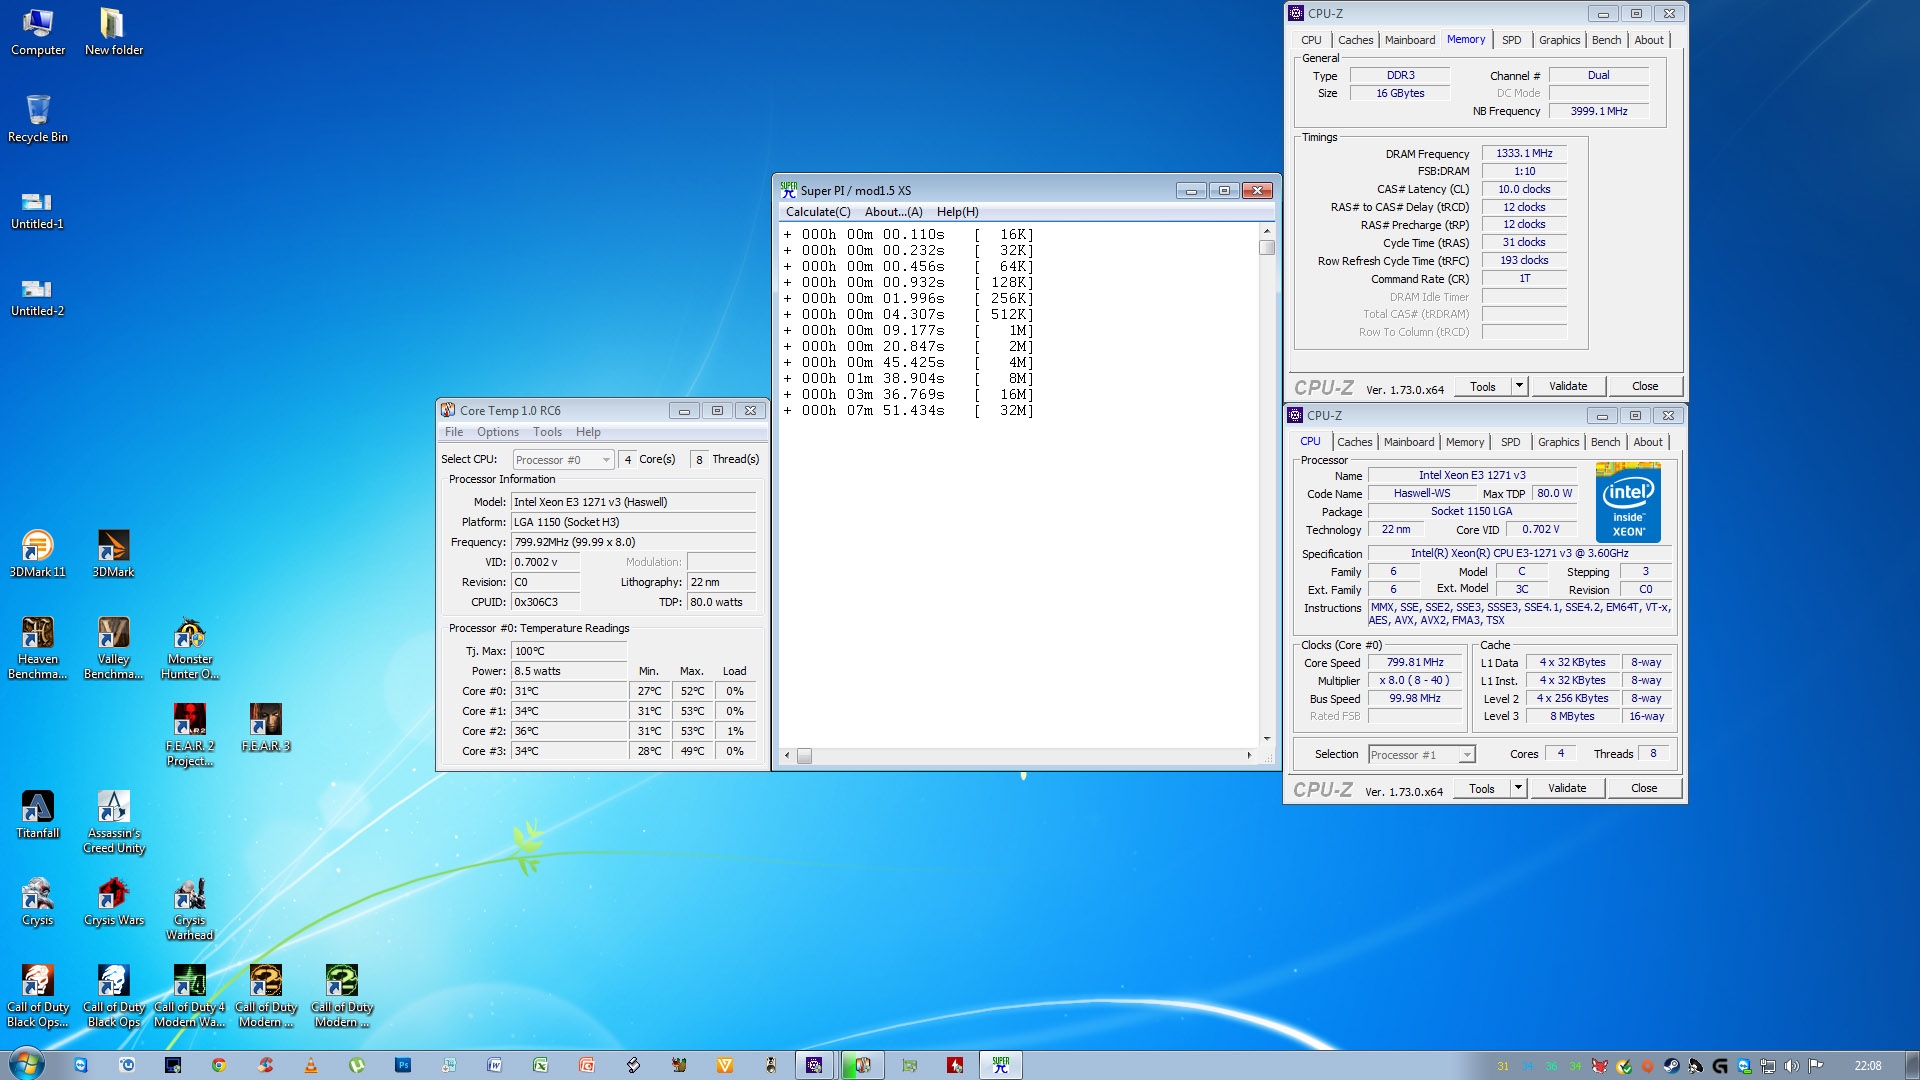Open About tab in upper CPU-Z window
Viewport: 1920px width, 1080px height.
point(1649,40)
